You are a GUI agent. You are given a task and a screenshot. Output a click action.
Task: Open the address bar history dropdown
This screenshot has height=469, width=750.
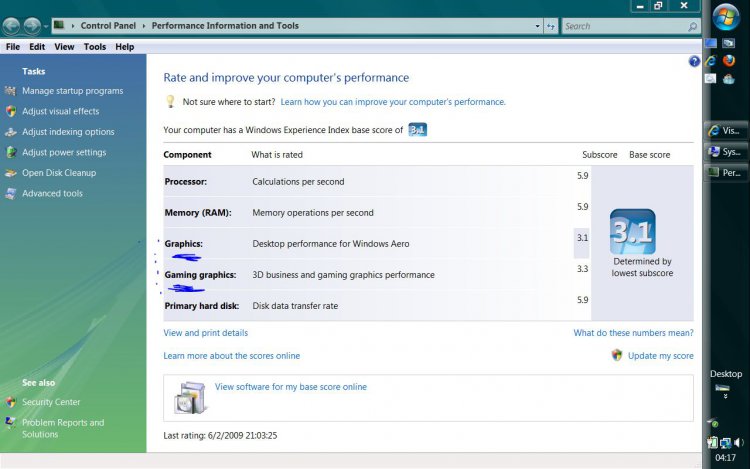(537, 26)
